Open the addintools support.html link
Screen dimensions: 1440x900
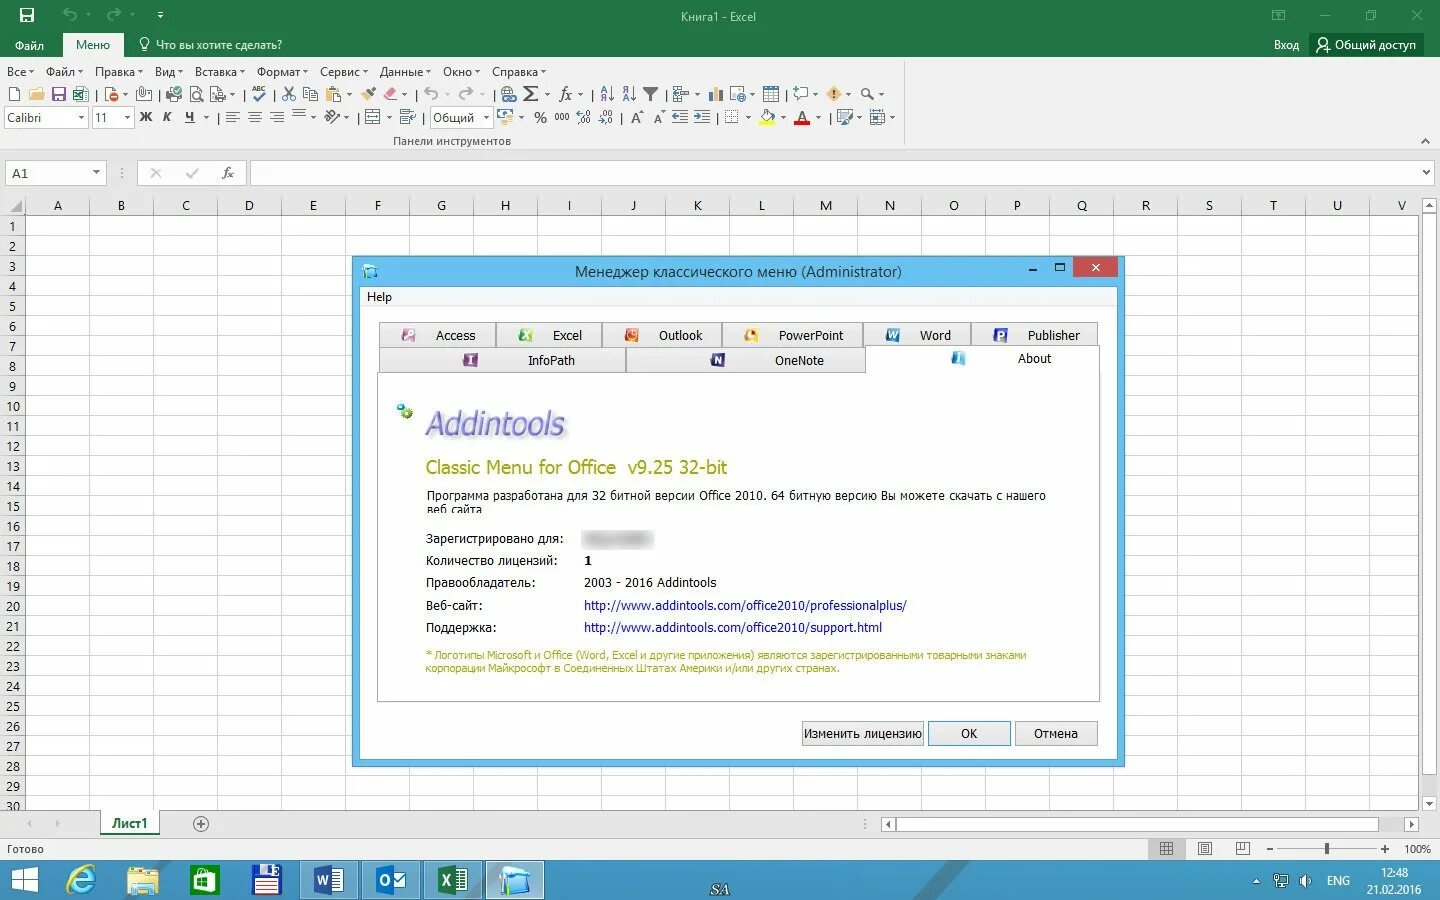(x=733, y=628)
